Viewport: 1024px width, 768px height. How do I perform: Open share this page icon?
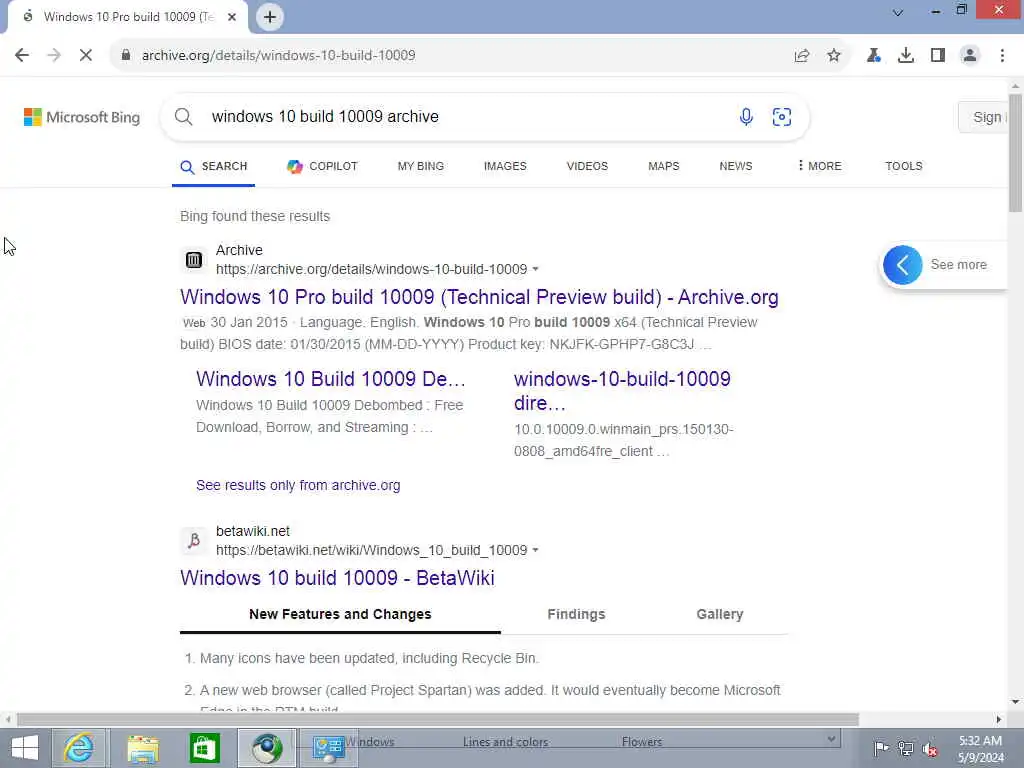coord(802,56)
